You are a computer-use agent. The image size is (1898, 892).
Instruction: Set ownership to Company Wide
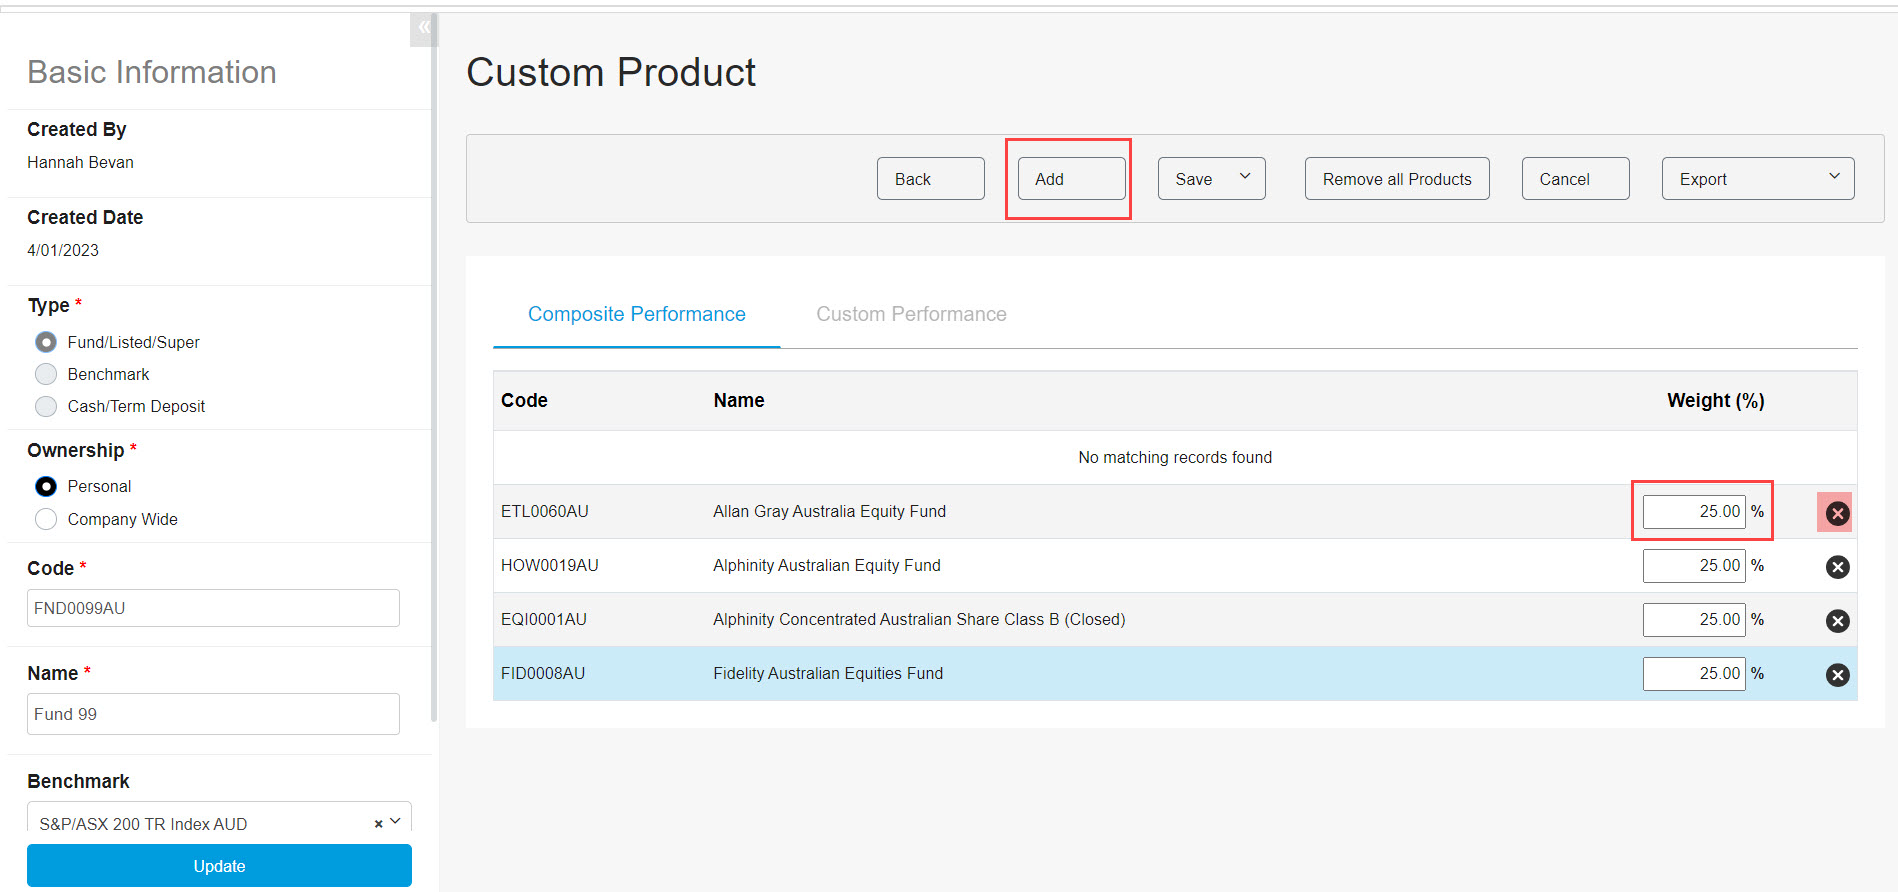point(46,519)
